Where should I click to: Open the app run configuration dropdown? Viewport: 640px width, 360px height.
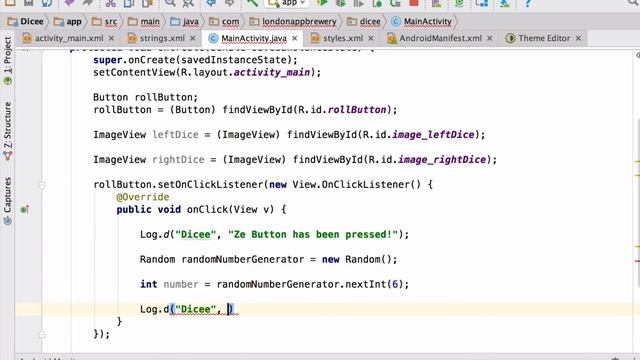288,3
